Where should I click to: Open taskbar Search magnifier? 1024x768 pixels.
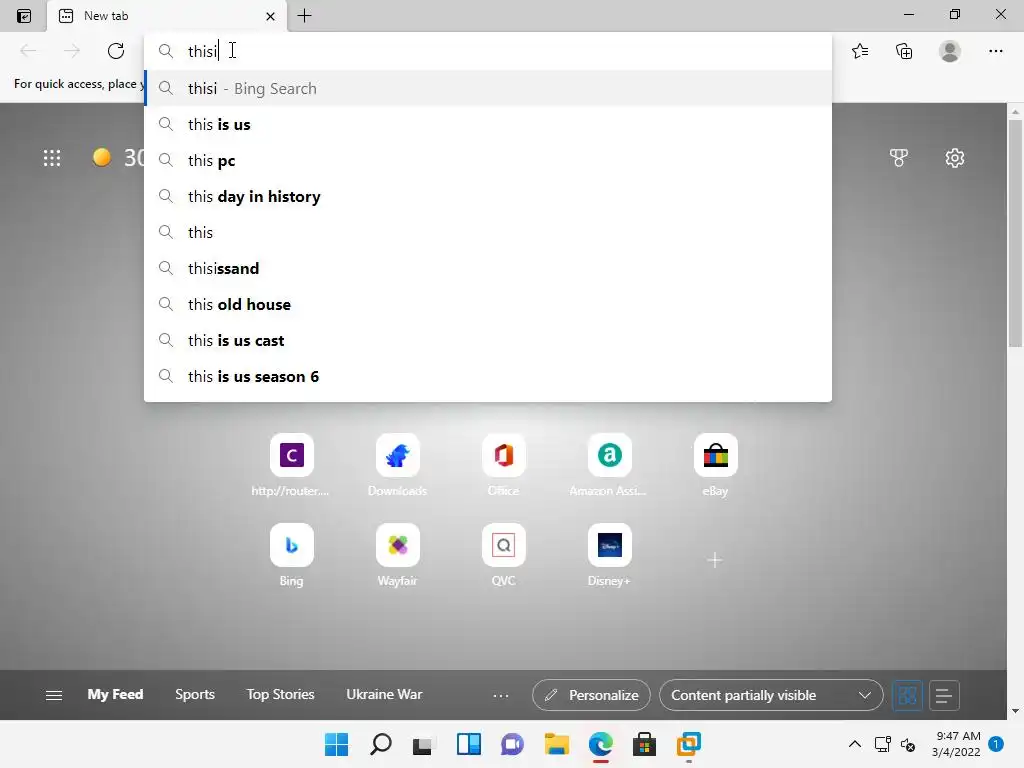click(381, 744)
